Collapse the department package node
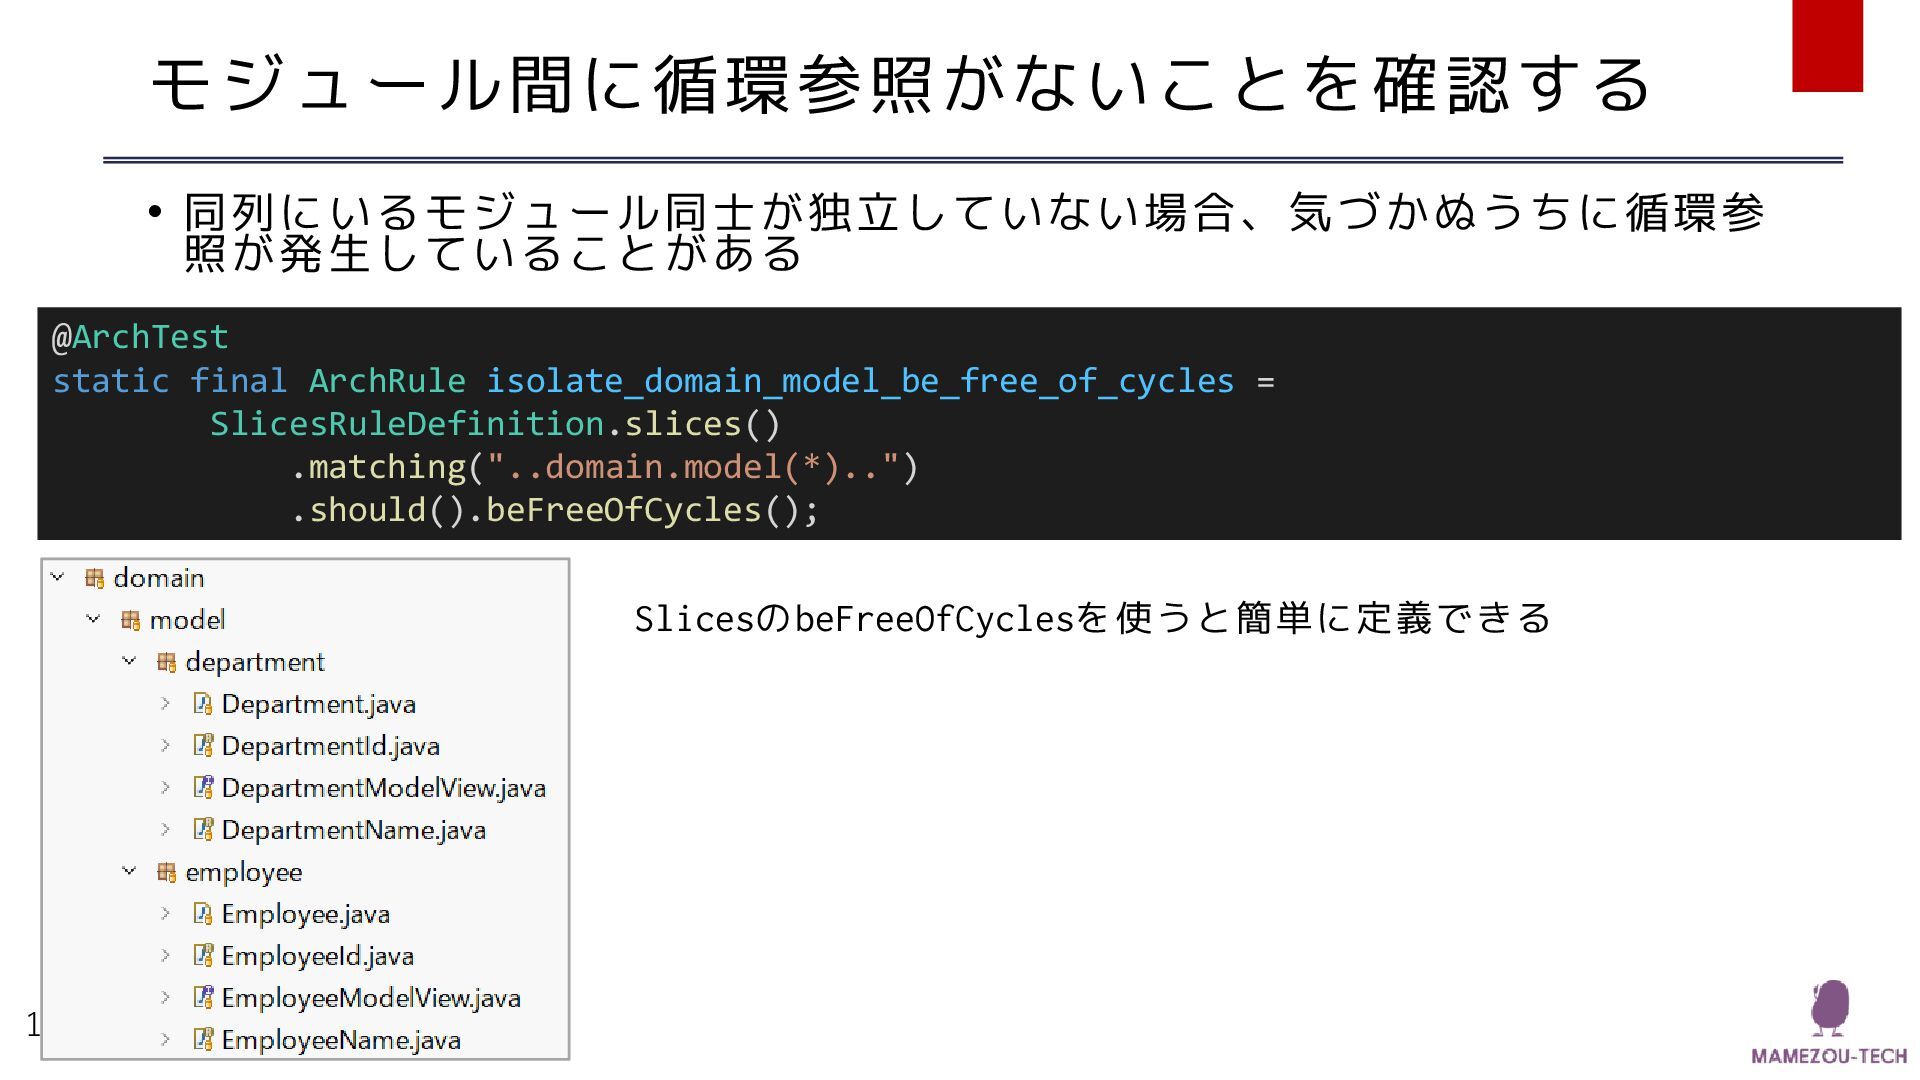 pos(129,662)
